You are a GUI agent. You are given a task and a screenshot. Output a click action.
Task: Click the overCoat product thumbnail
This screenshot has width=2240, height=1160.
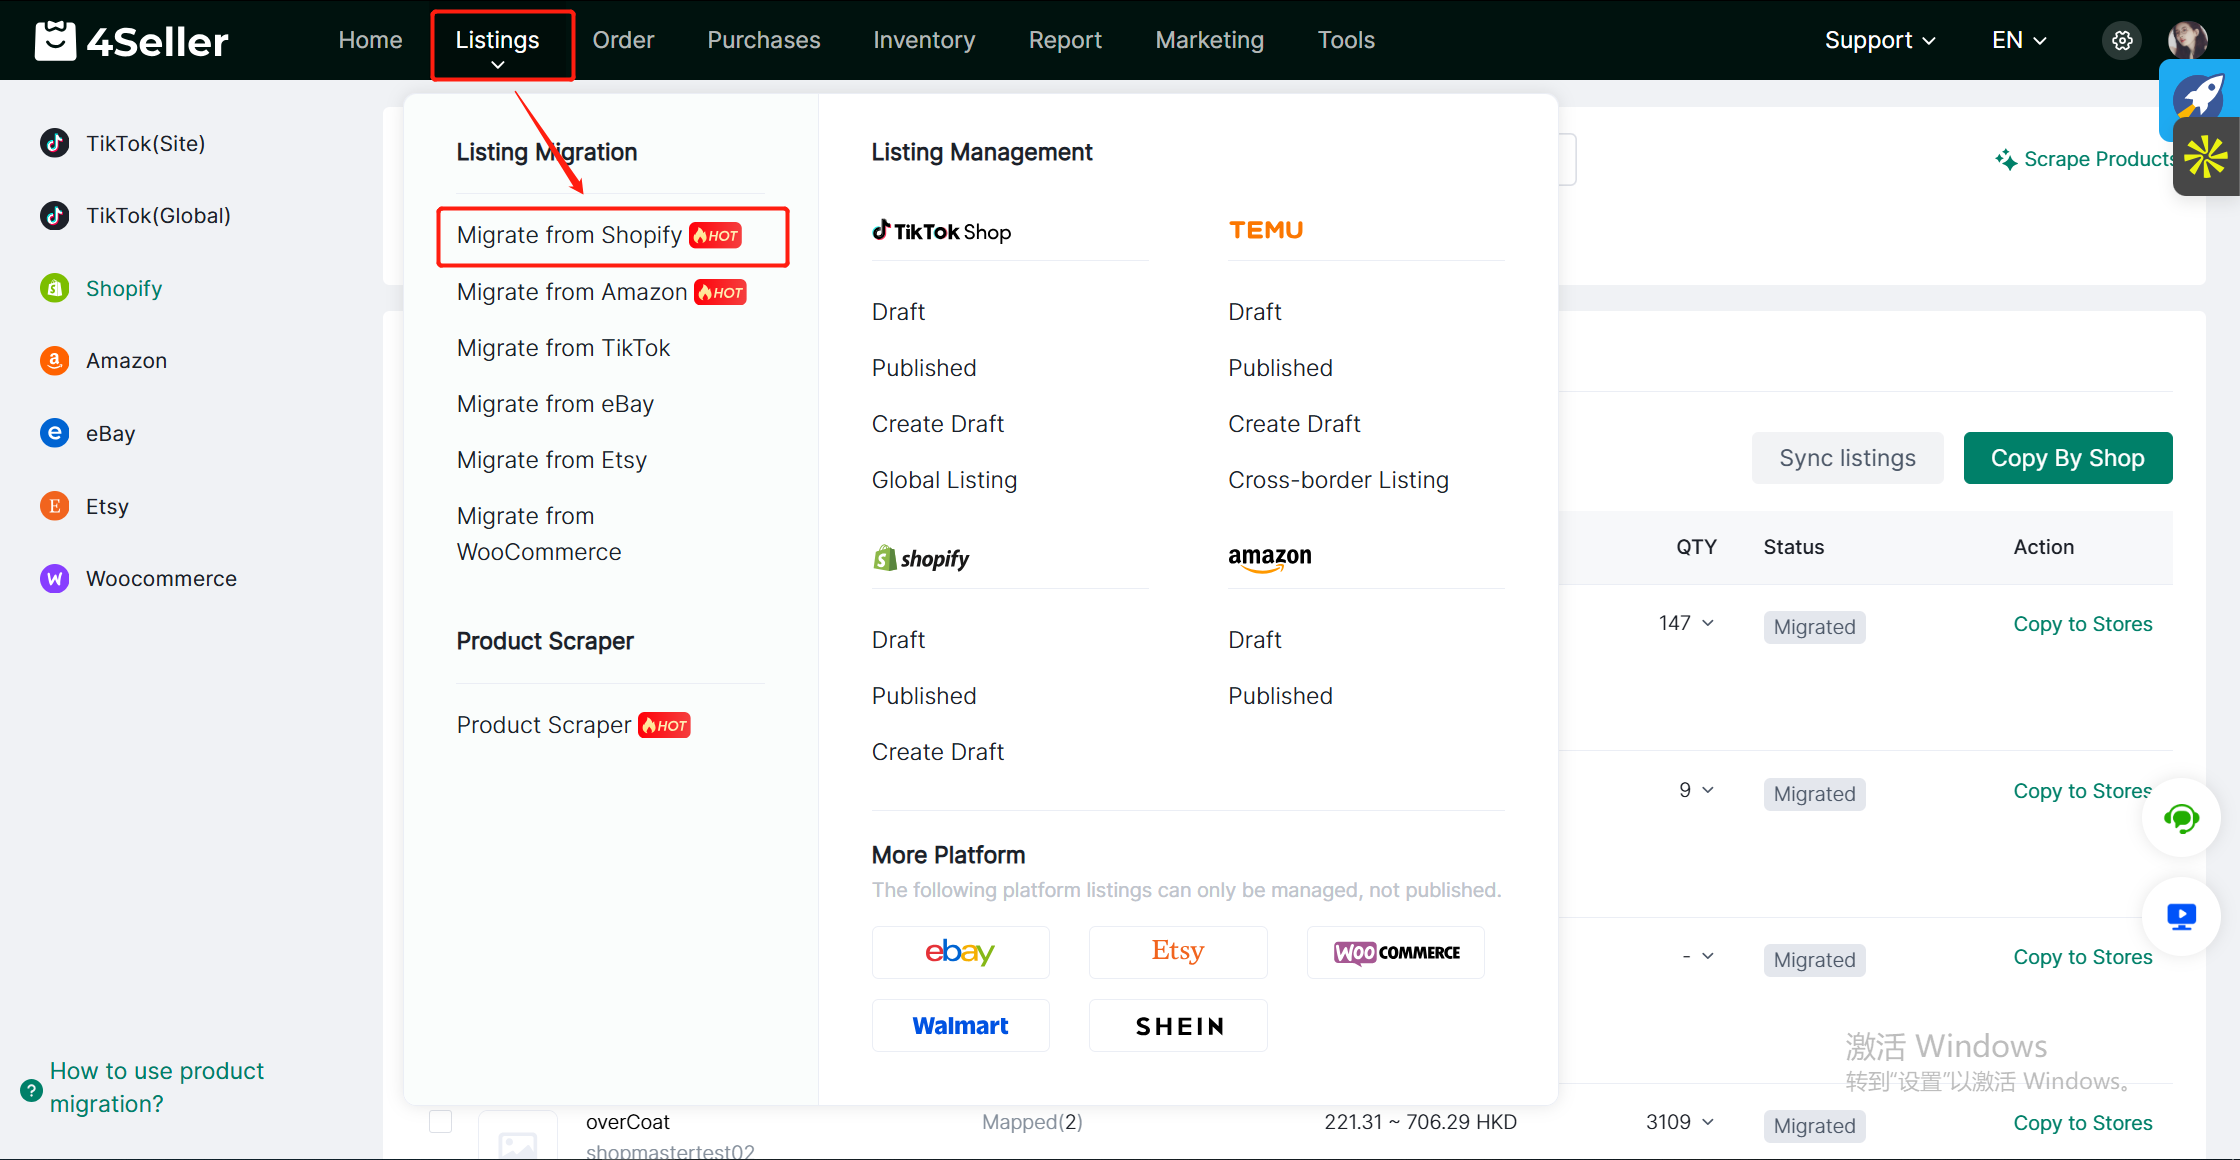click(x=518, y=1136)
